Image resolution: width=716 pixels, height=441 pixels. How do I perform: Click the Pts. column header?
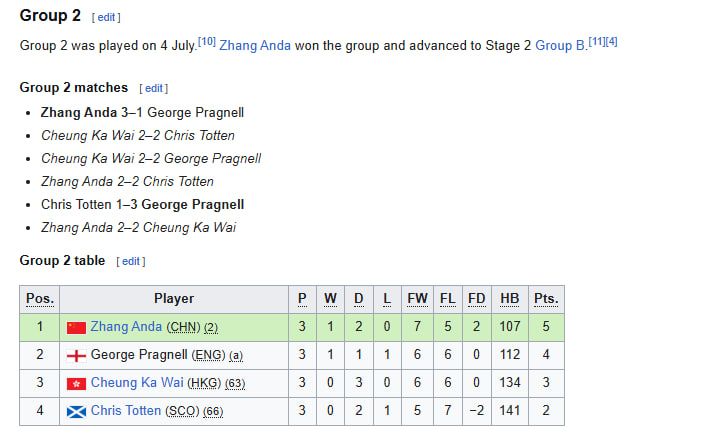tap(546, 299)
